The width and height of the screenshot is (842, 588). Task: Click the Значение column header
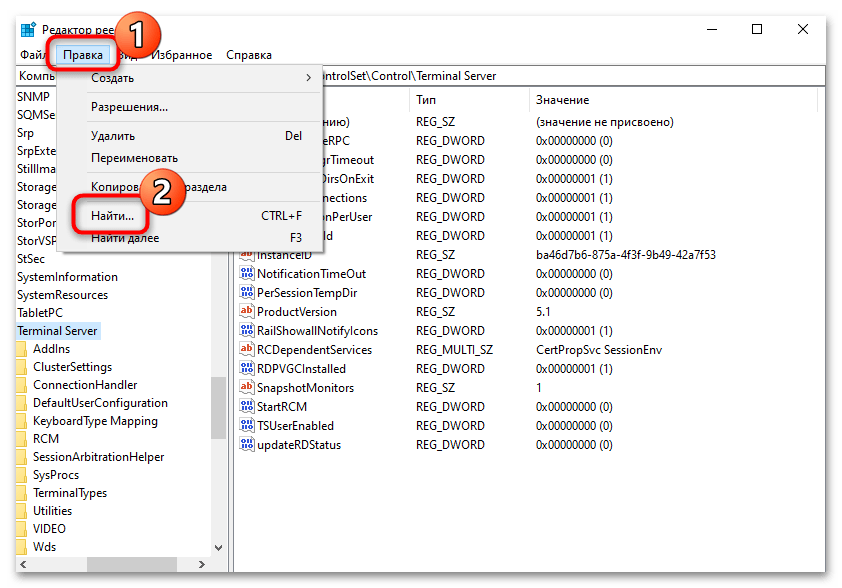pyautogui.click(x=673, y=100)
